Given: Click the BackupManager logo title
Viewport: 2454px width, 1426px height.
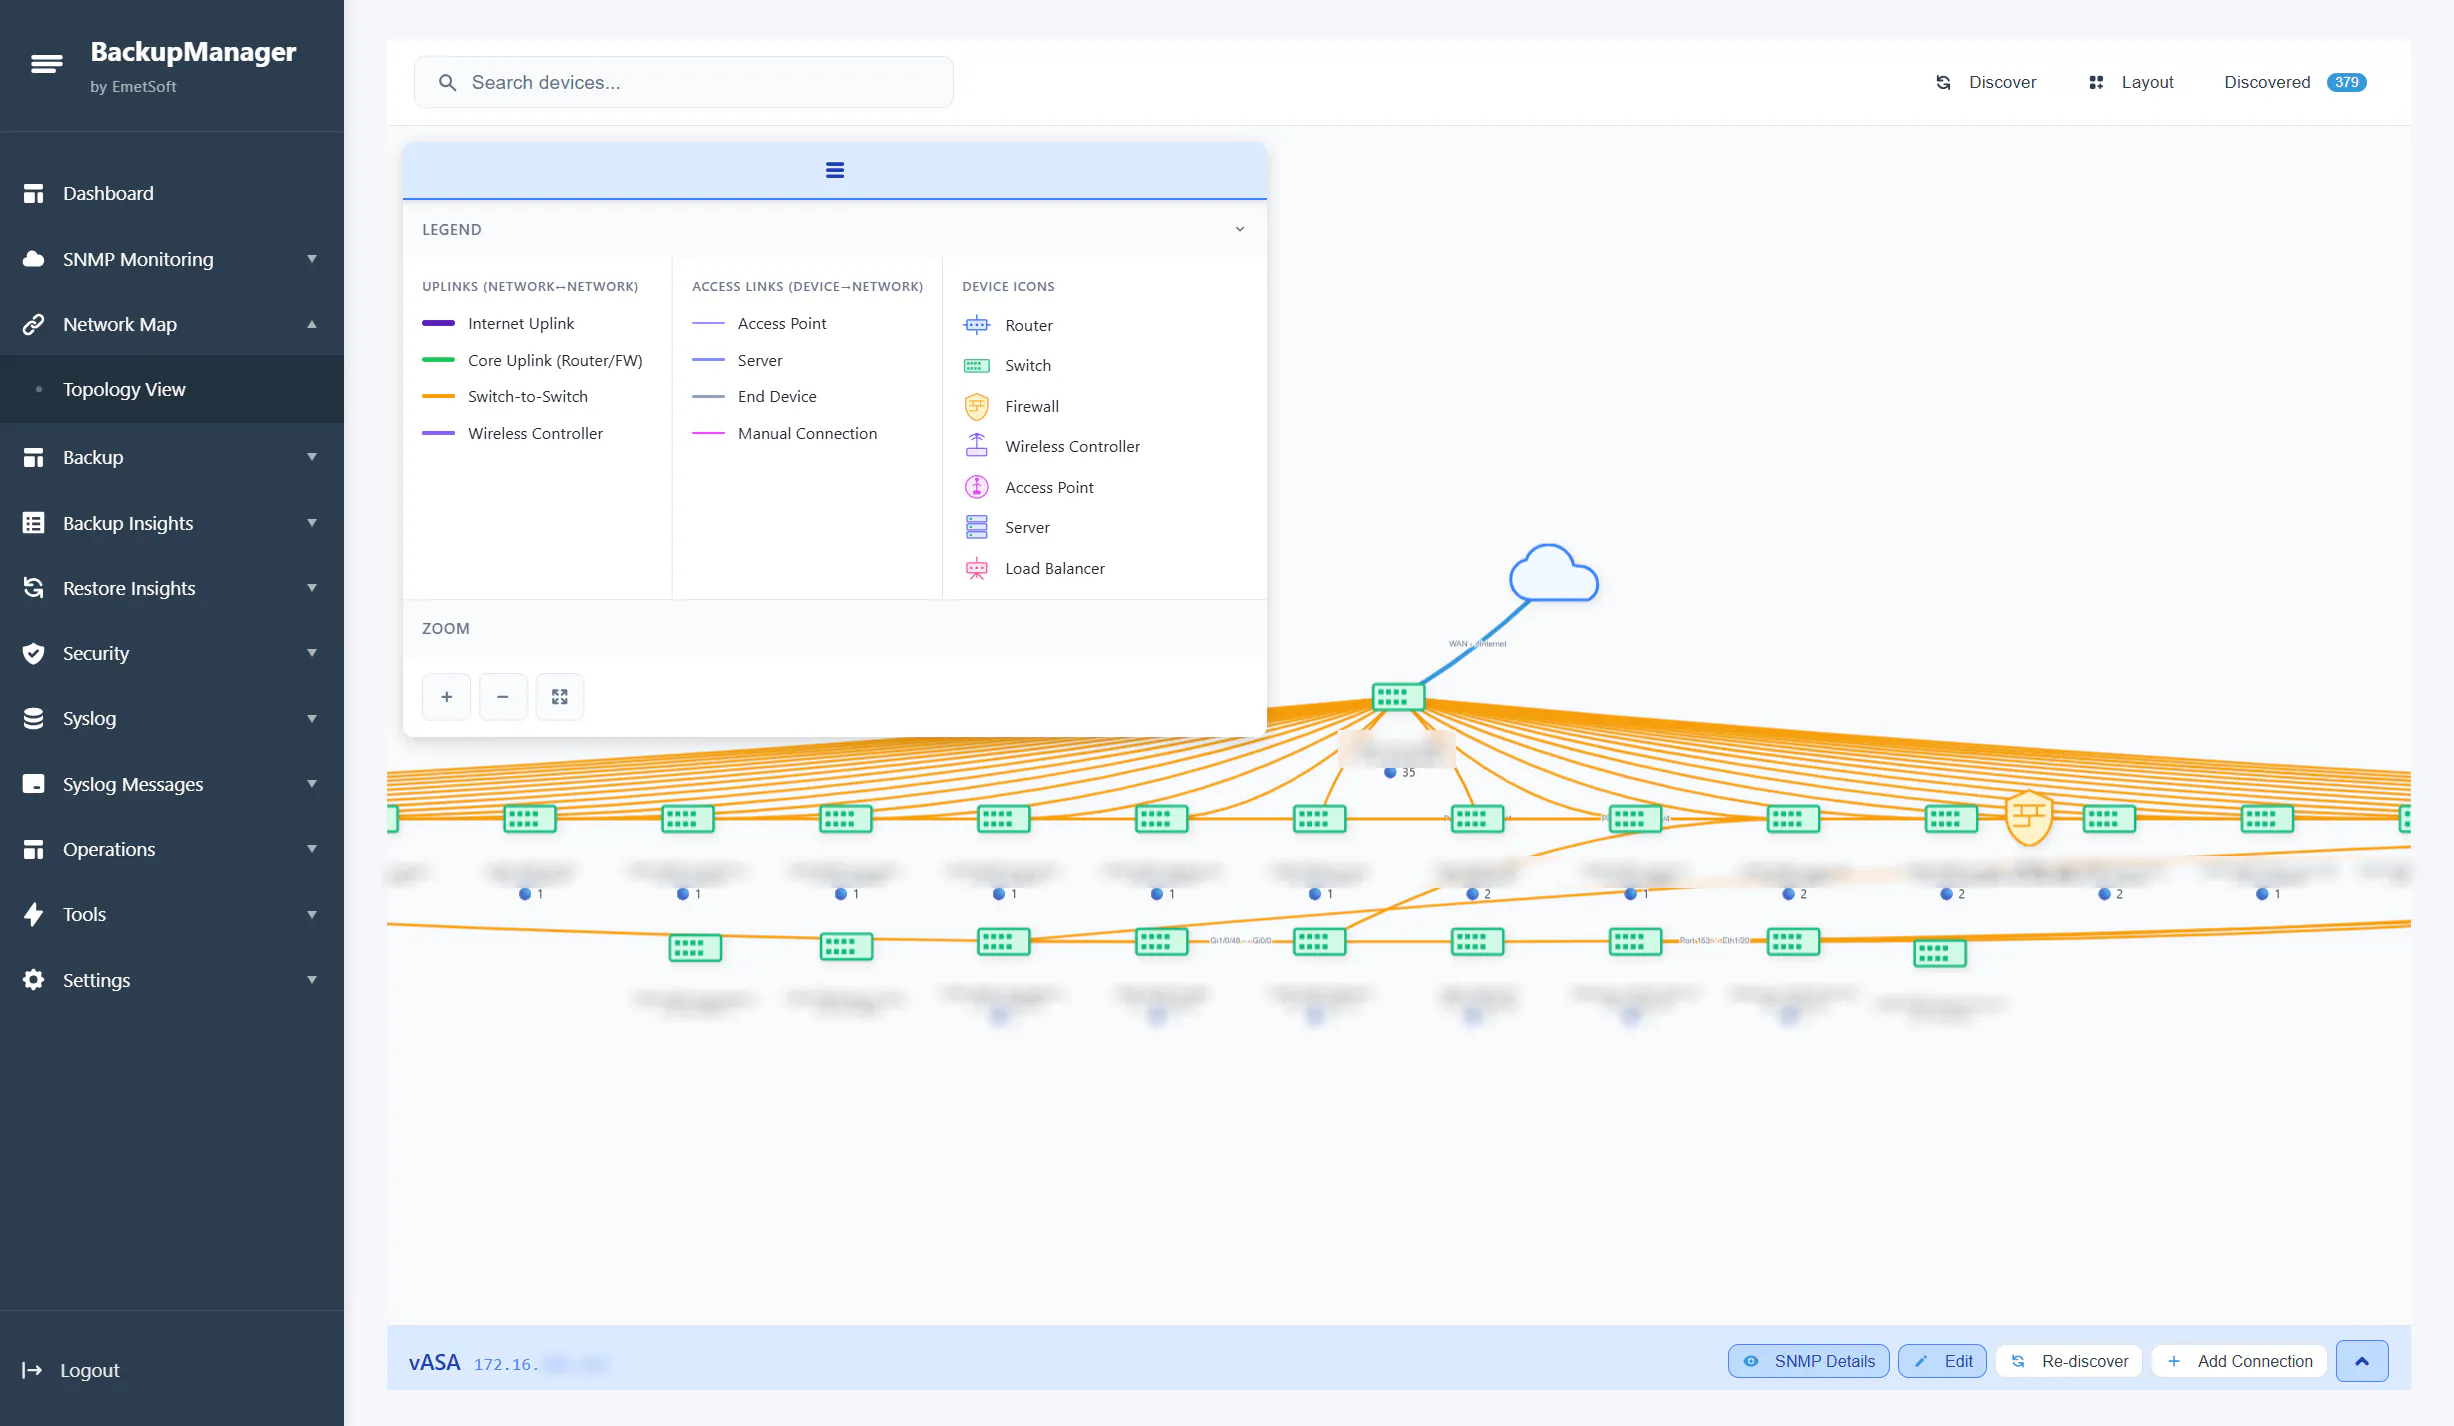Looking at the screenshot, I should [193, 51].
